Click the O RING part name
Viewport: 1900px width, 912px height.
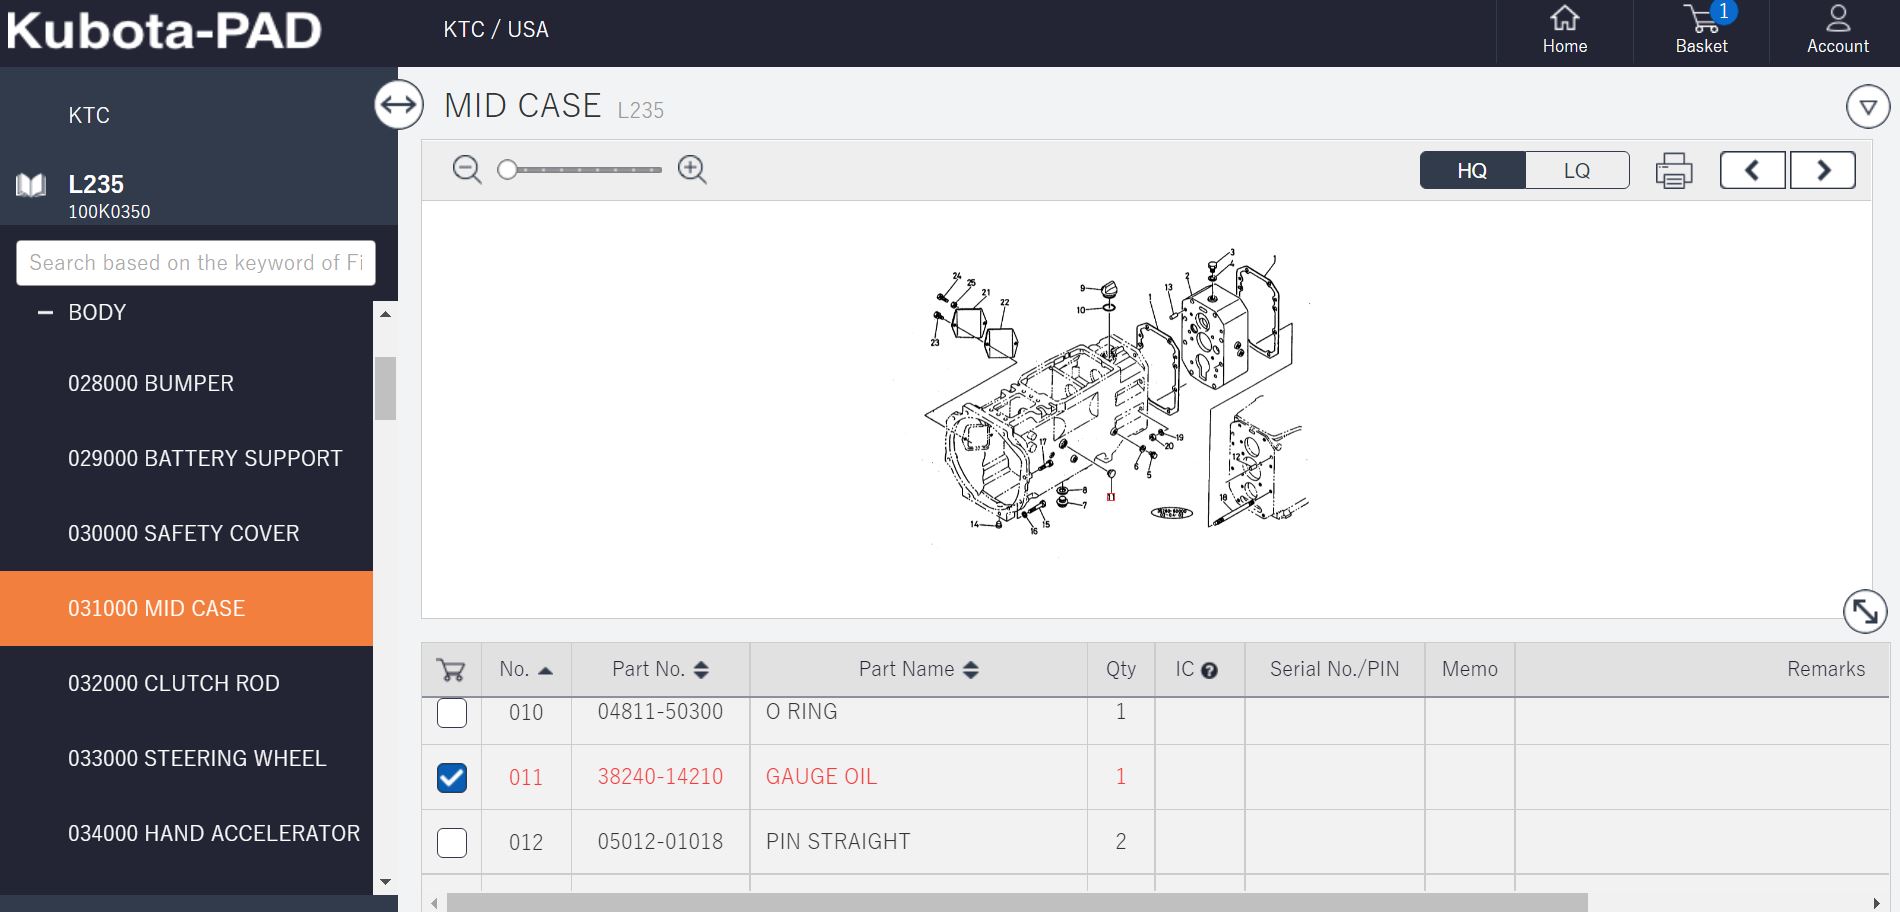801,712
